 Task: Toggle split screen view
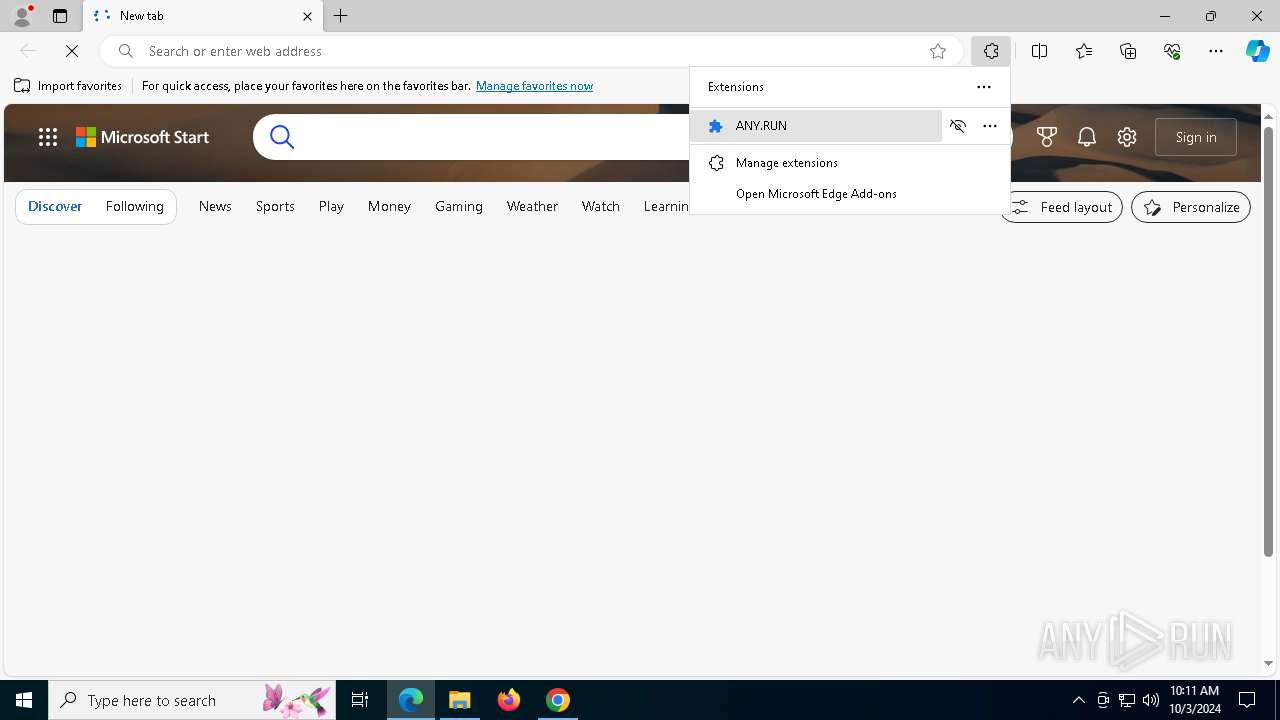click(x=1039, y=51)
